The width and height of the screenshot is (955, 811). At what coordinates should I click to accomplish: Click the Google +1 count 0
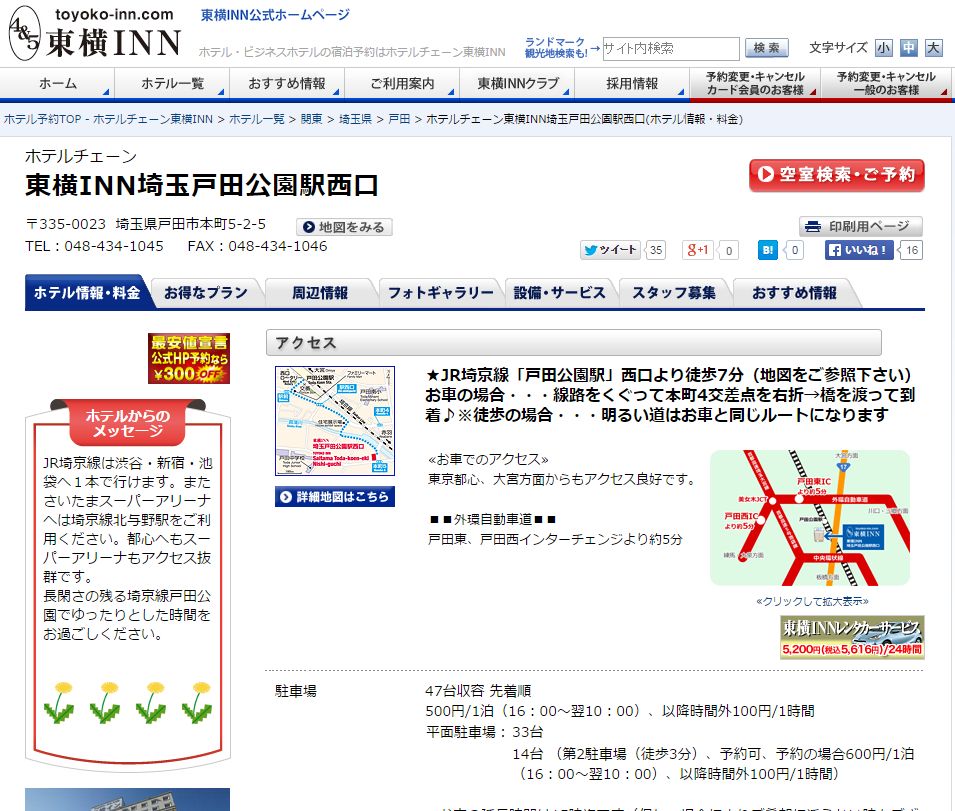click(x=728, y=250)
